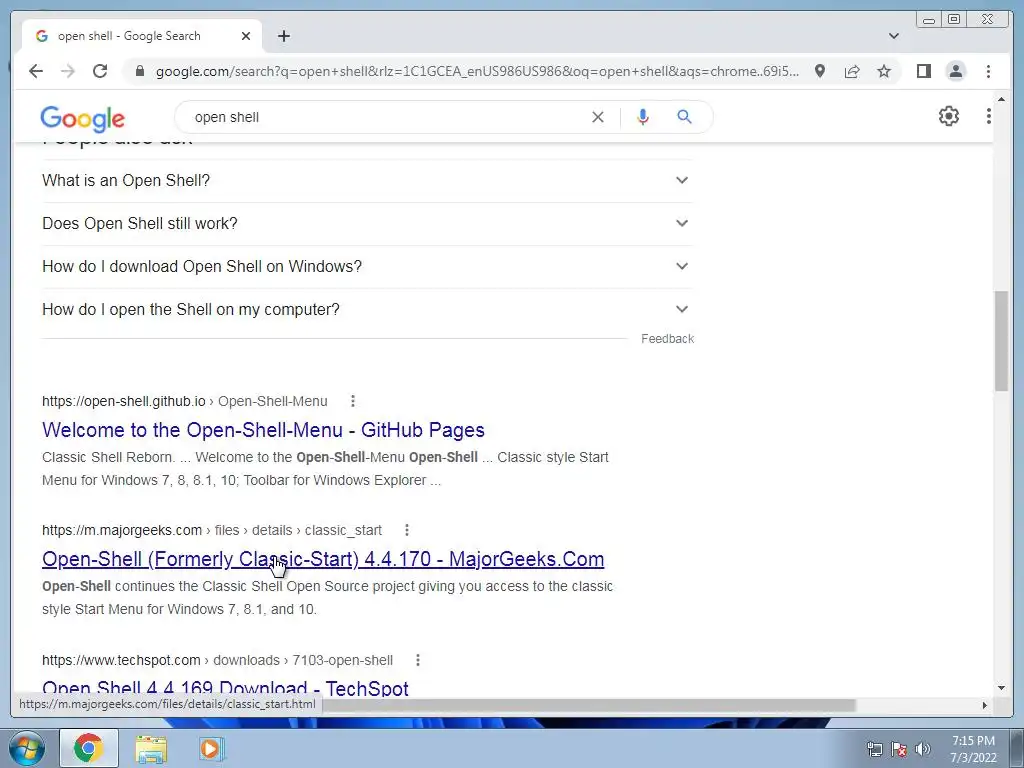The image size is (1024, 768).
Task: View site info via the lock icon
Action: click(140, 71)
